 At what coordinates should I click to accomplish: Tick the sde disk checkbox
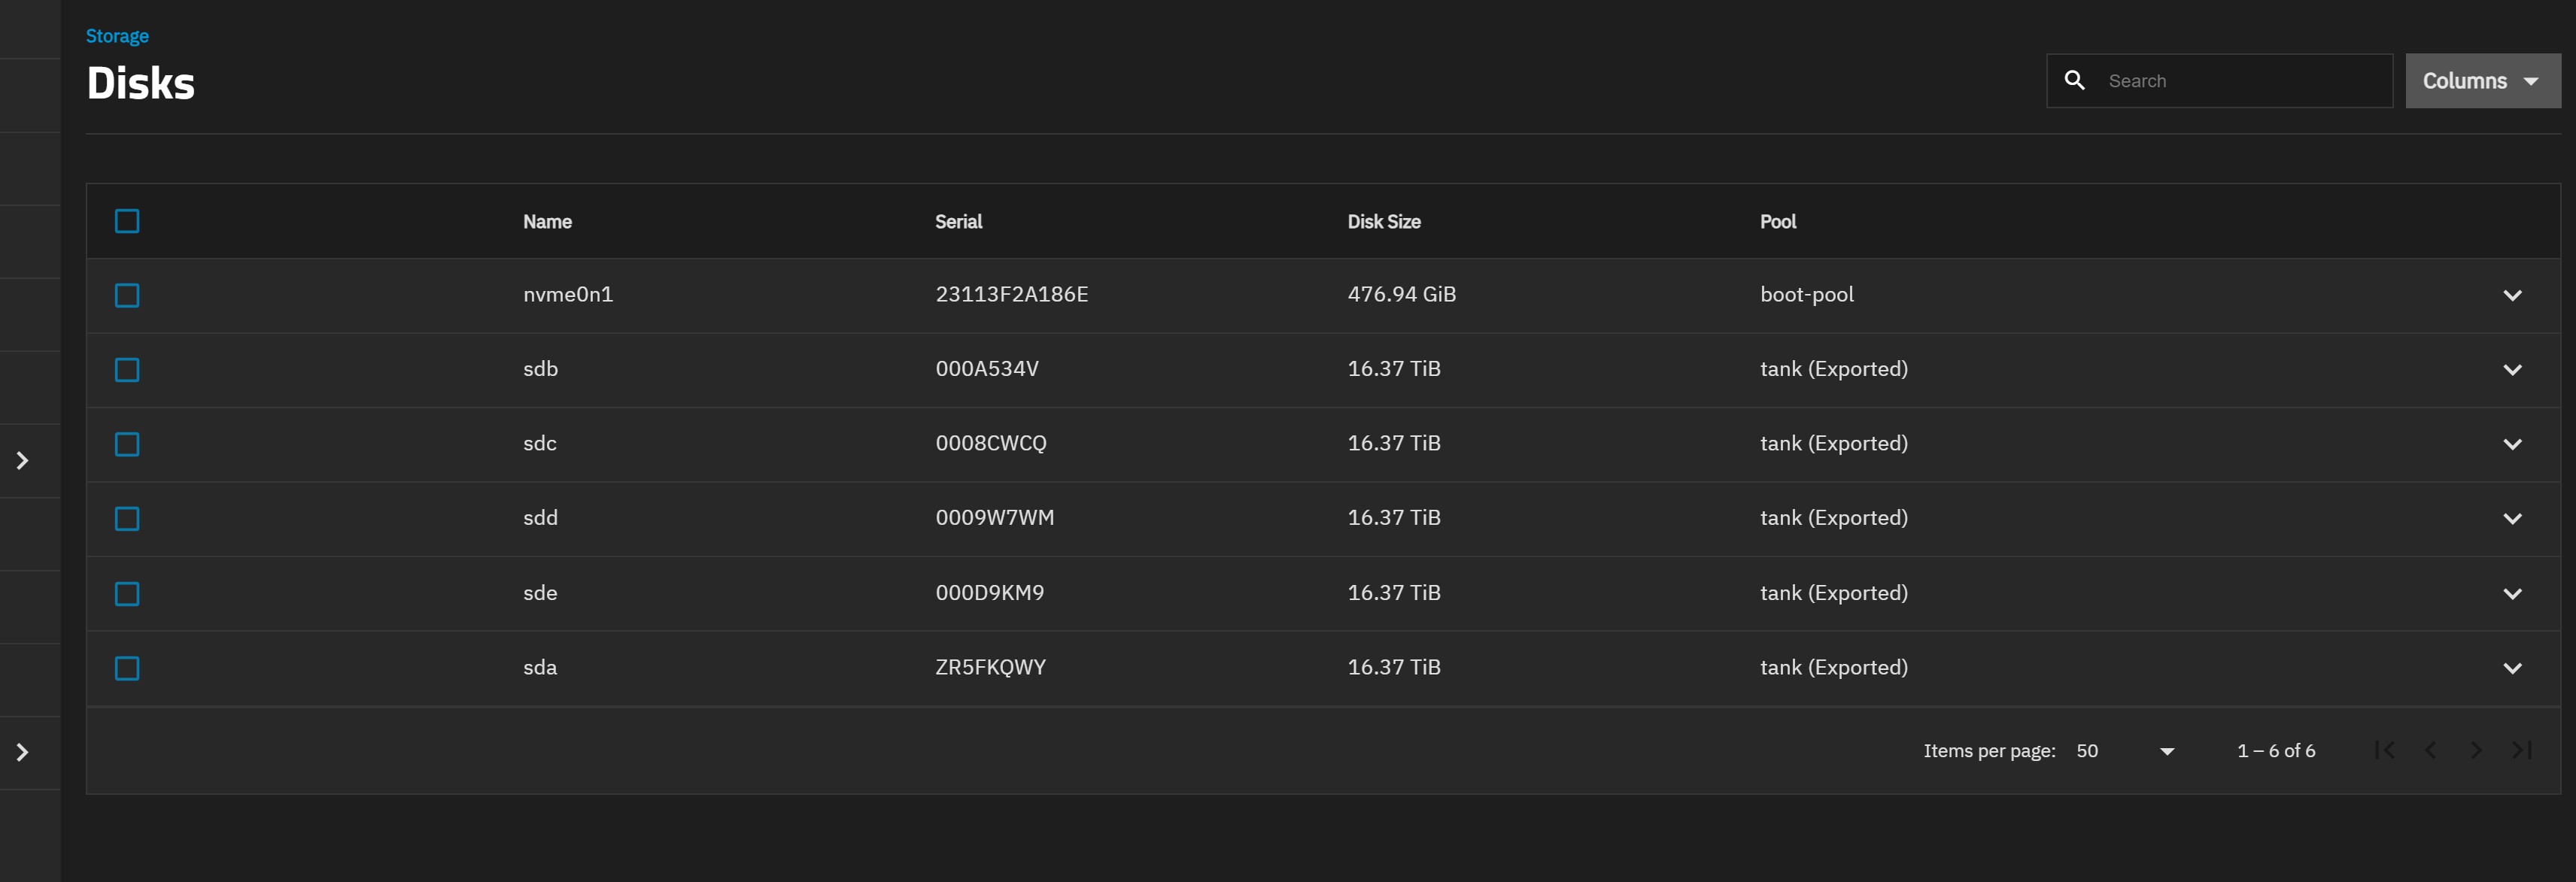127,594
